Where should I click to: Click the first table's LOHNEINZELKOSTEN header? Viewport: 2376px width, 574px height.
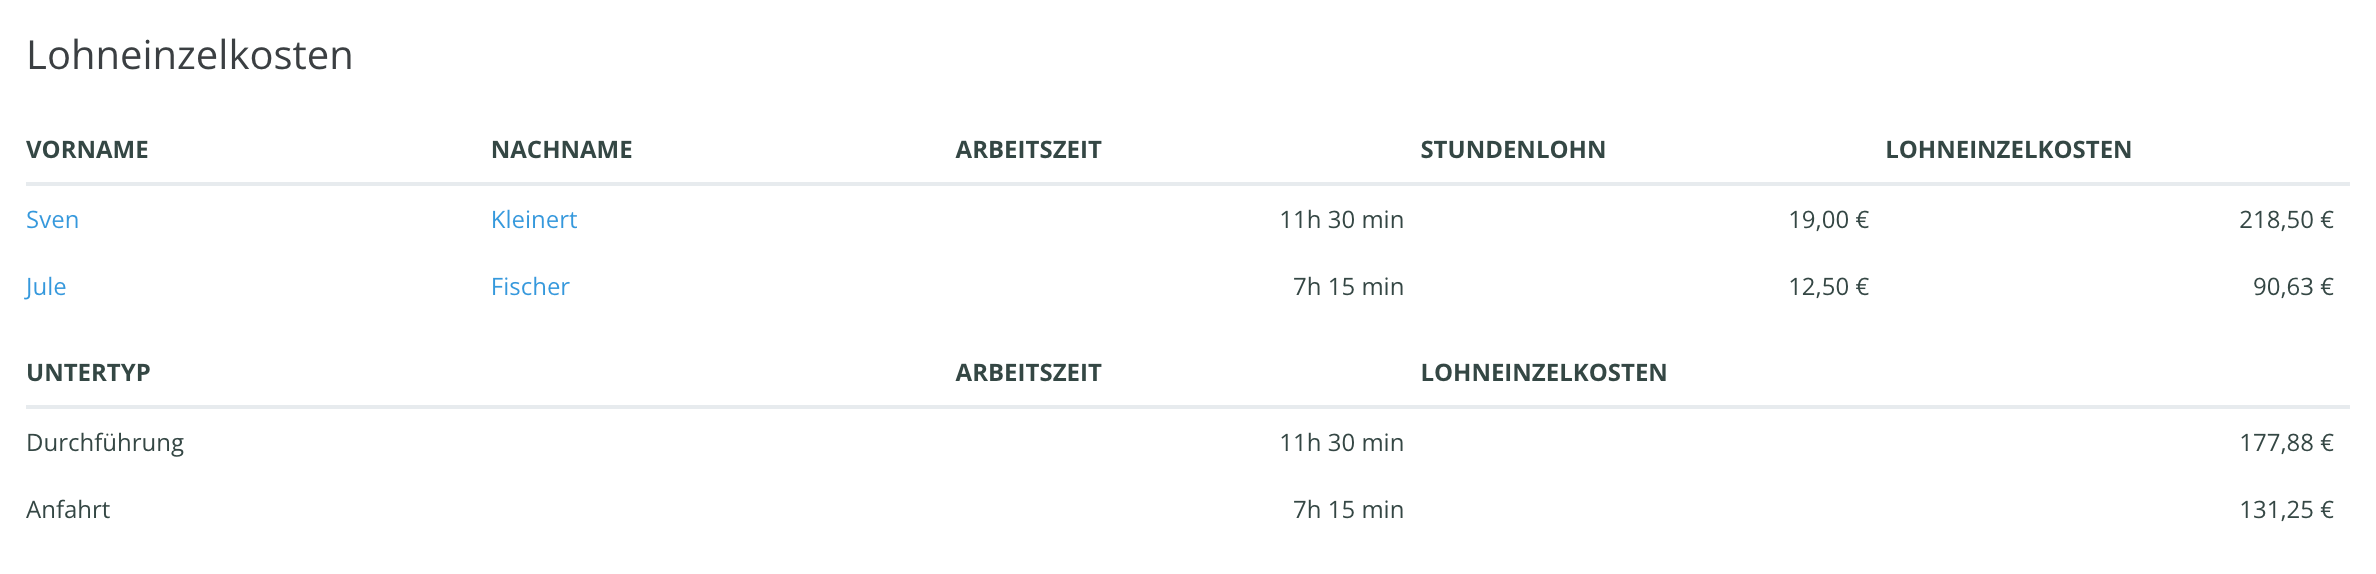[2008, 150]
